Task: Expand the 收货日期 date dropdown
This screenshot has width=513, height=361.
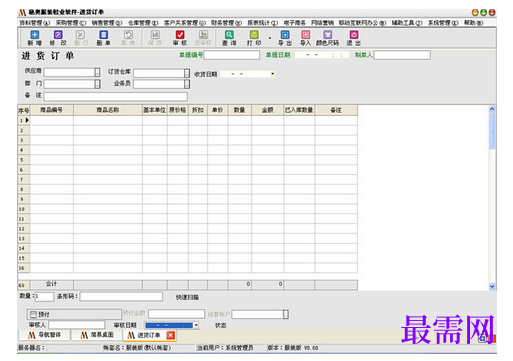Action: (272, 74)
